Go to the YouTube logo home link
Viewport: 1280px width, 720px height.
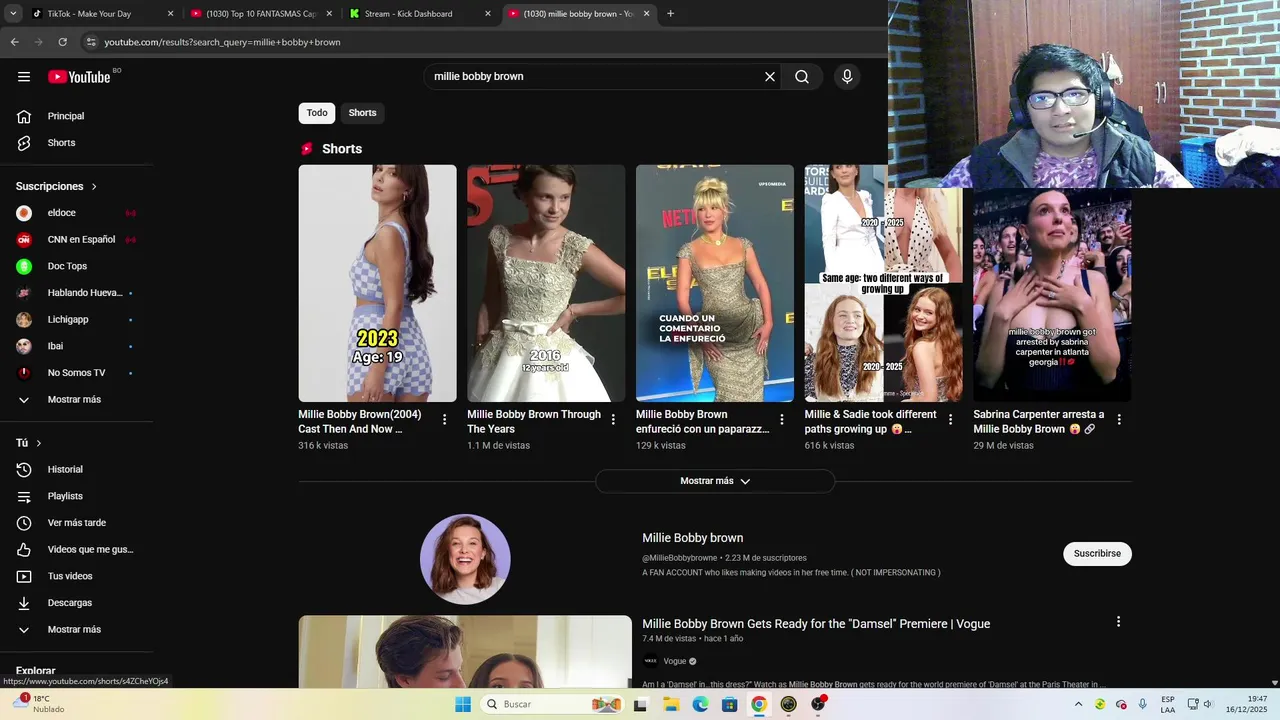79,77
